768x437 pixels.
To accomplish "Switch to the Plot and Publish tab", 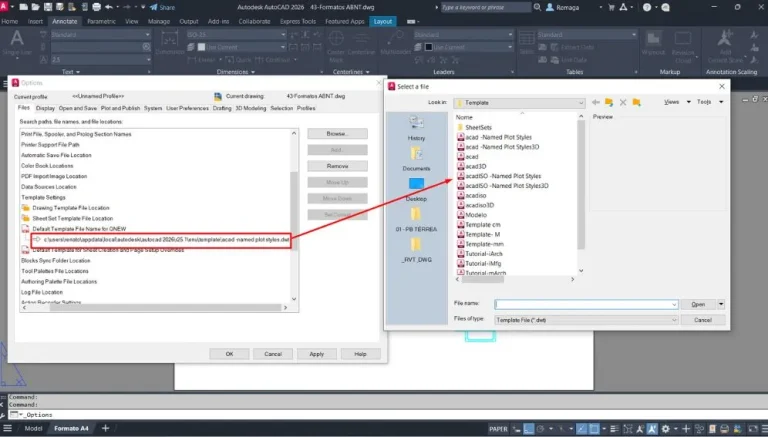I will 120,108.
